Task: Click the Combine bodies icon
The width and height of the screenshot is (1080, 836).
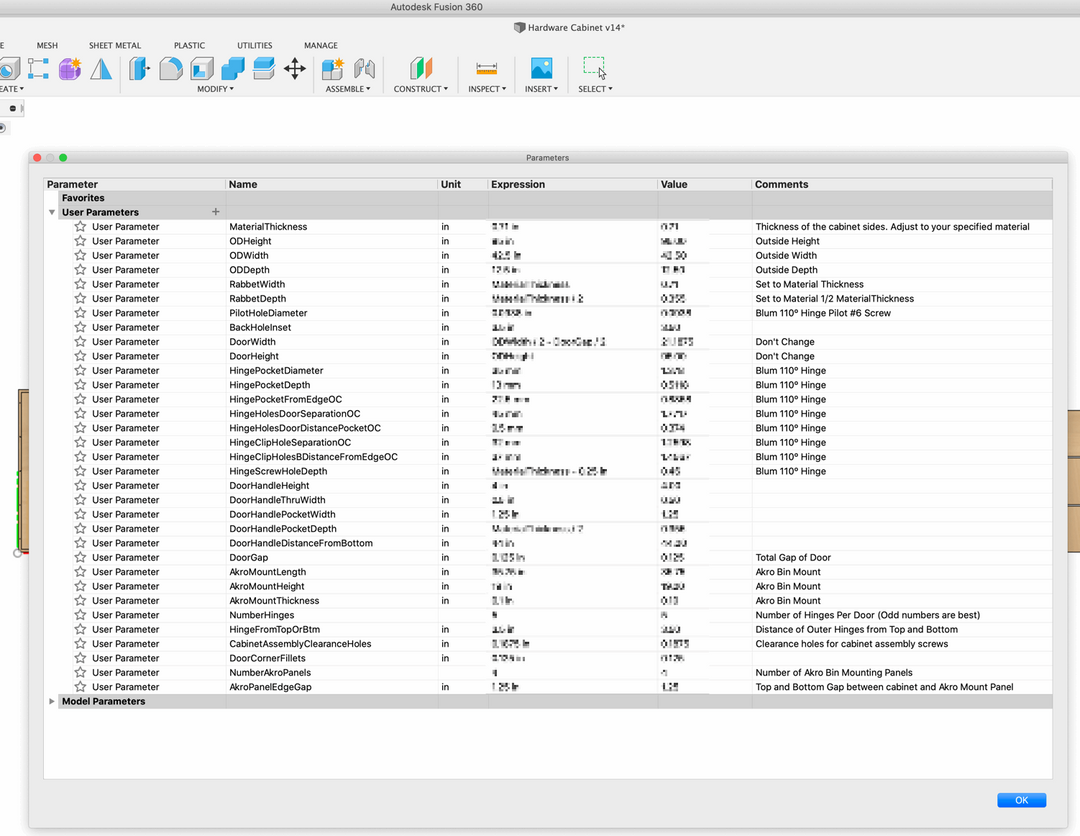Action: coord(233,69)
